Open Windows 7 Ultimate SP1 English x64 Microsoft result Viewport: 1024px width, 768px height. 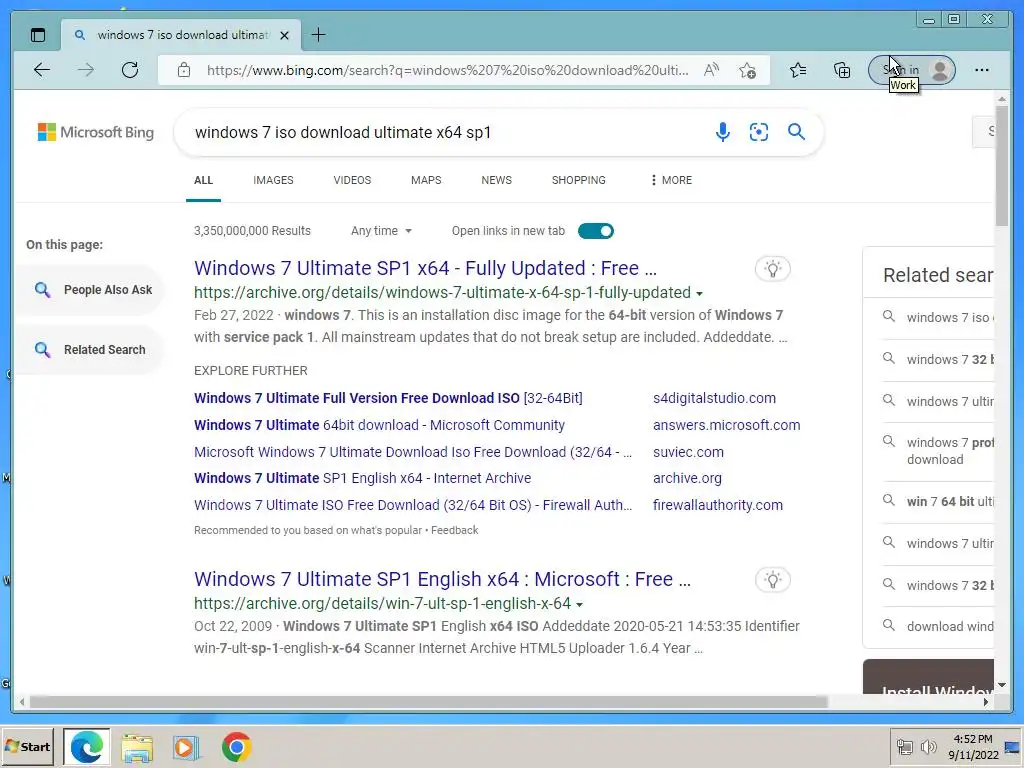442,579
